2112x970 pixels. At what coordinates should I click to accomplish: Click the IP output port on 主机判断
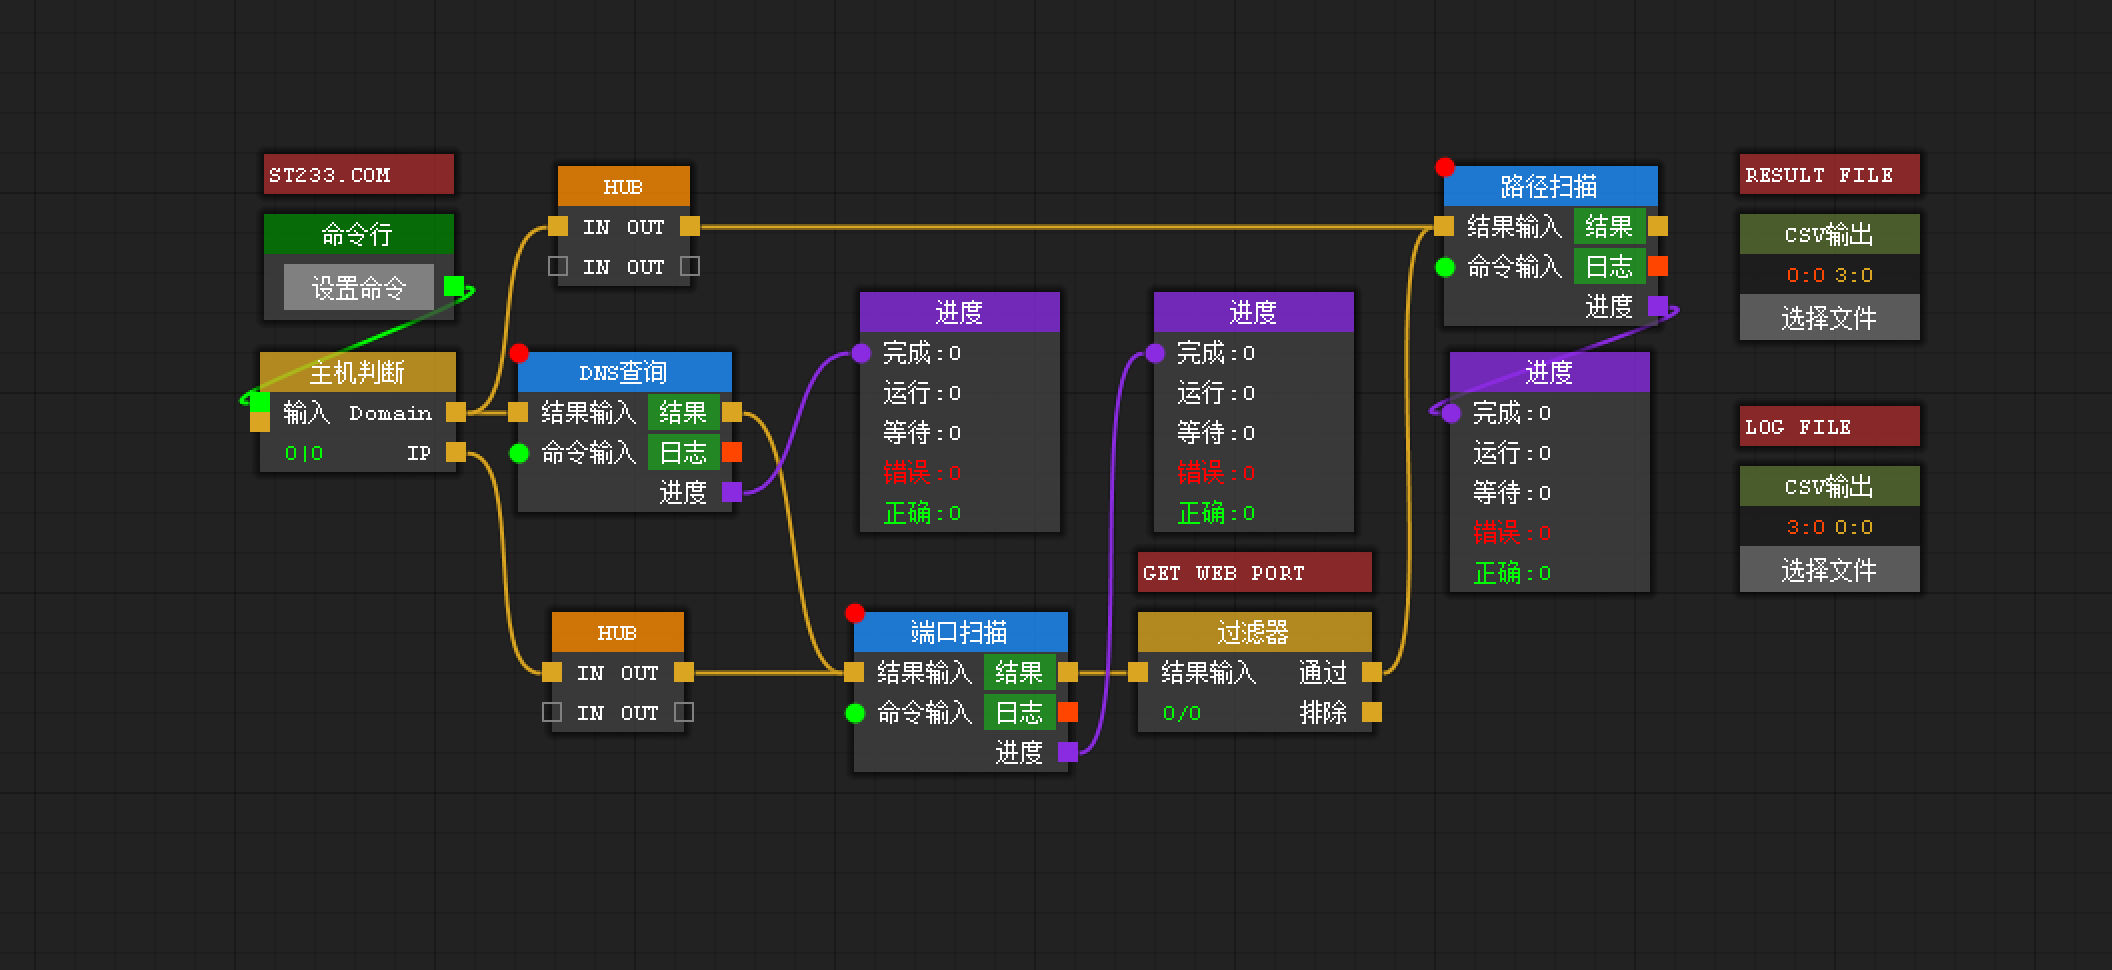click(456, 452)
